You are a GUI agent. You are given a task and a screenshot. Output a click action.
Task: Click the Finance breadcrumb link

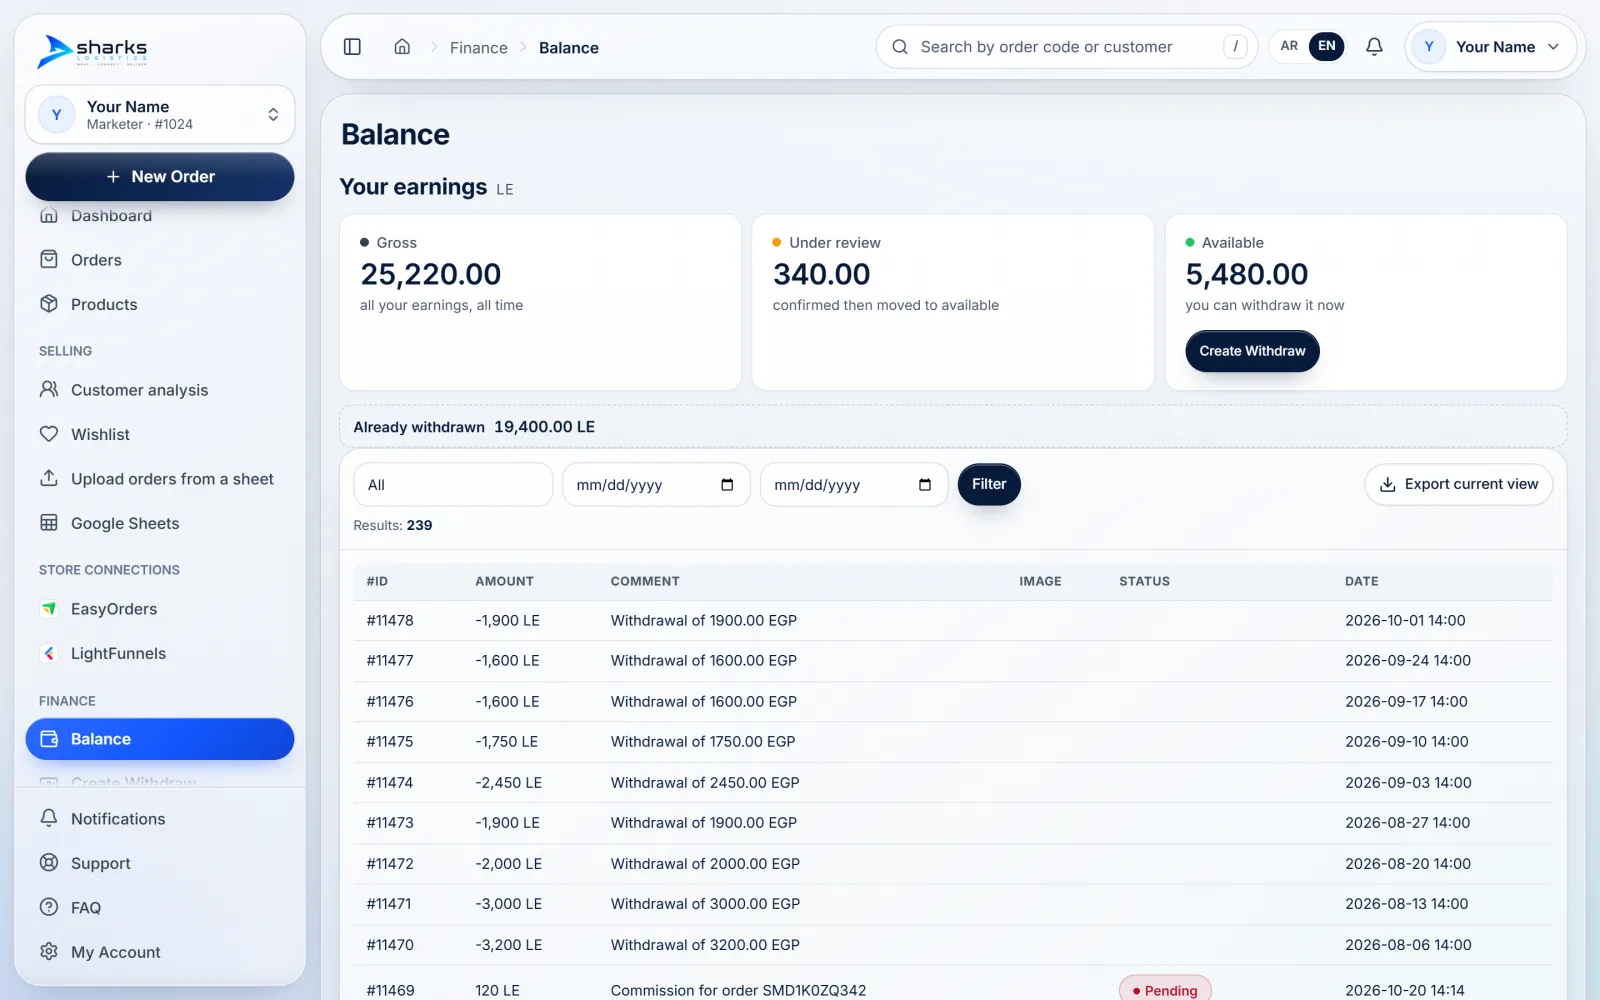click(479, 48)
